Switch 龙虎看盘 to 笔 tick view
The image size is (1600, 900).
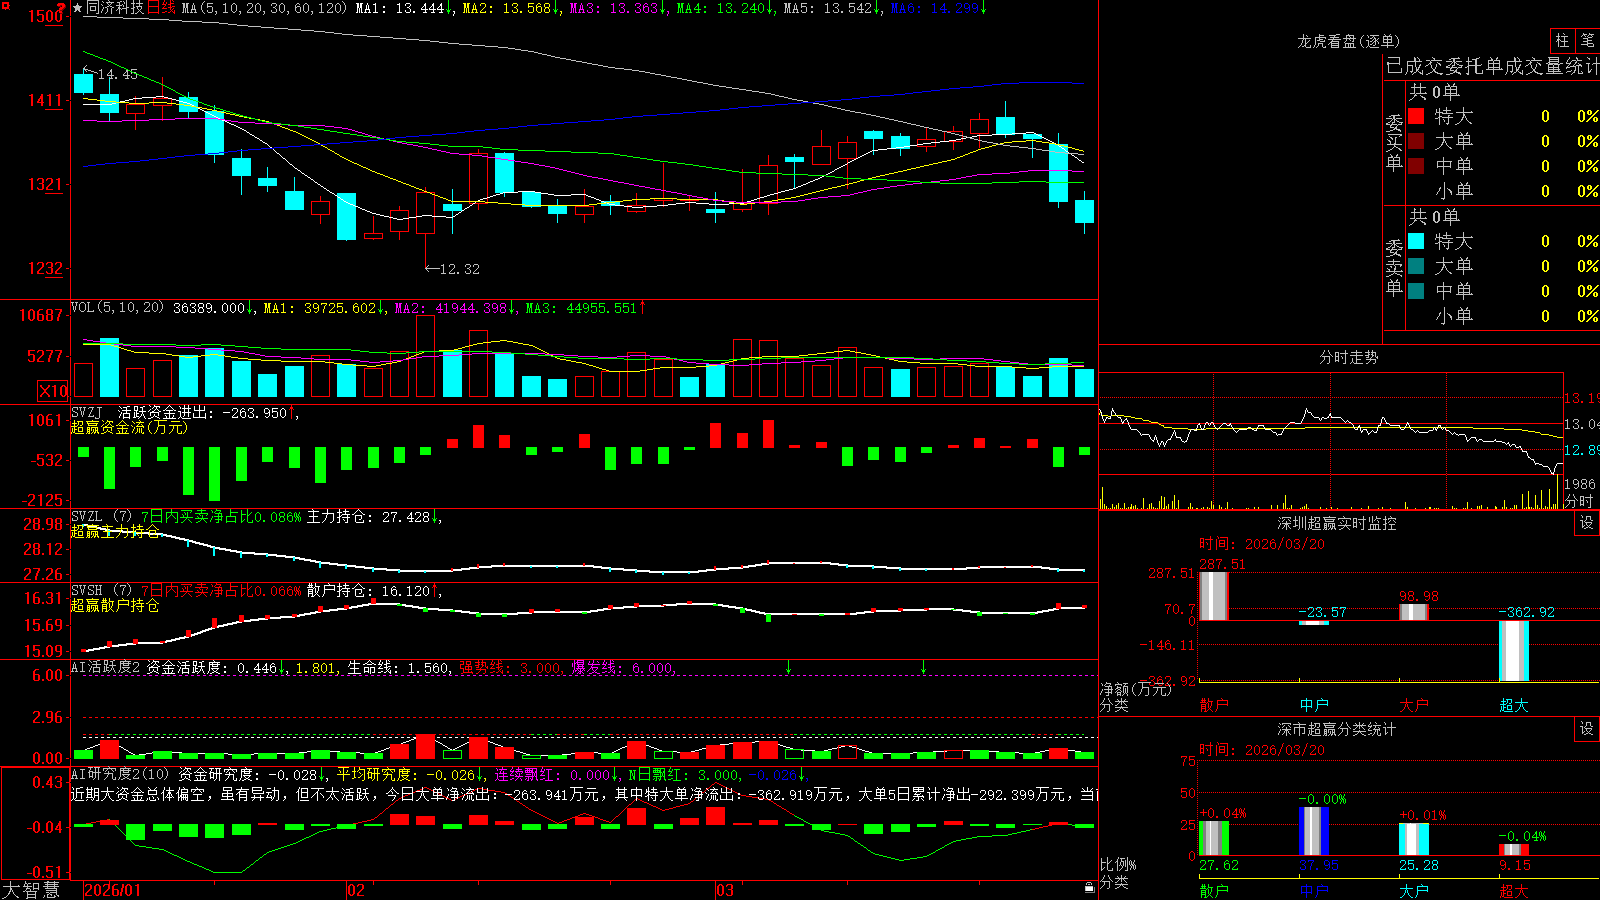pos(1588,40)
